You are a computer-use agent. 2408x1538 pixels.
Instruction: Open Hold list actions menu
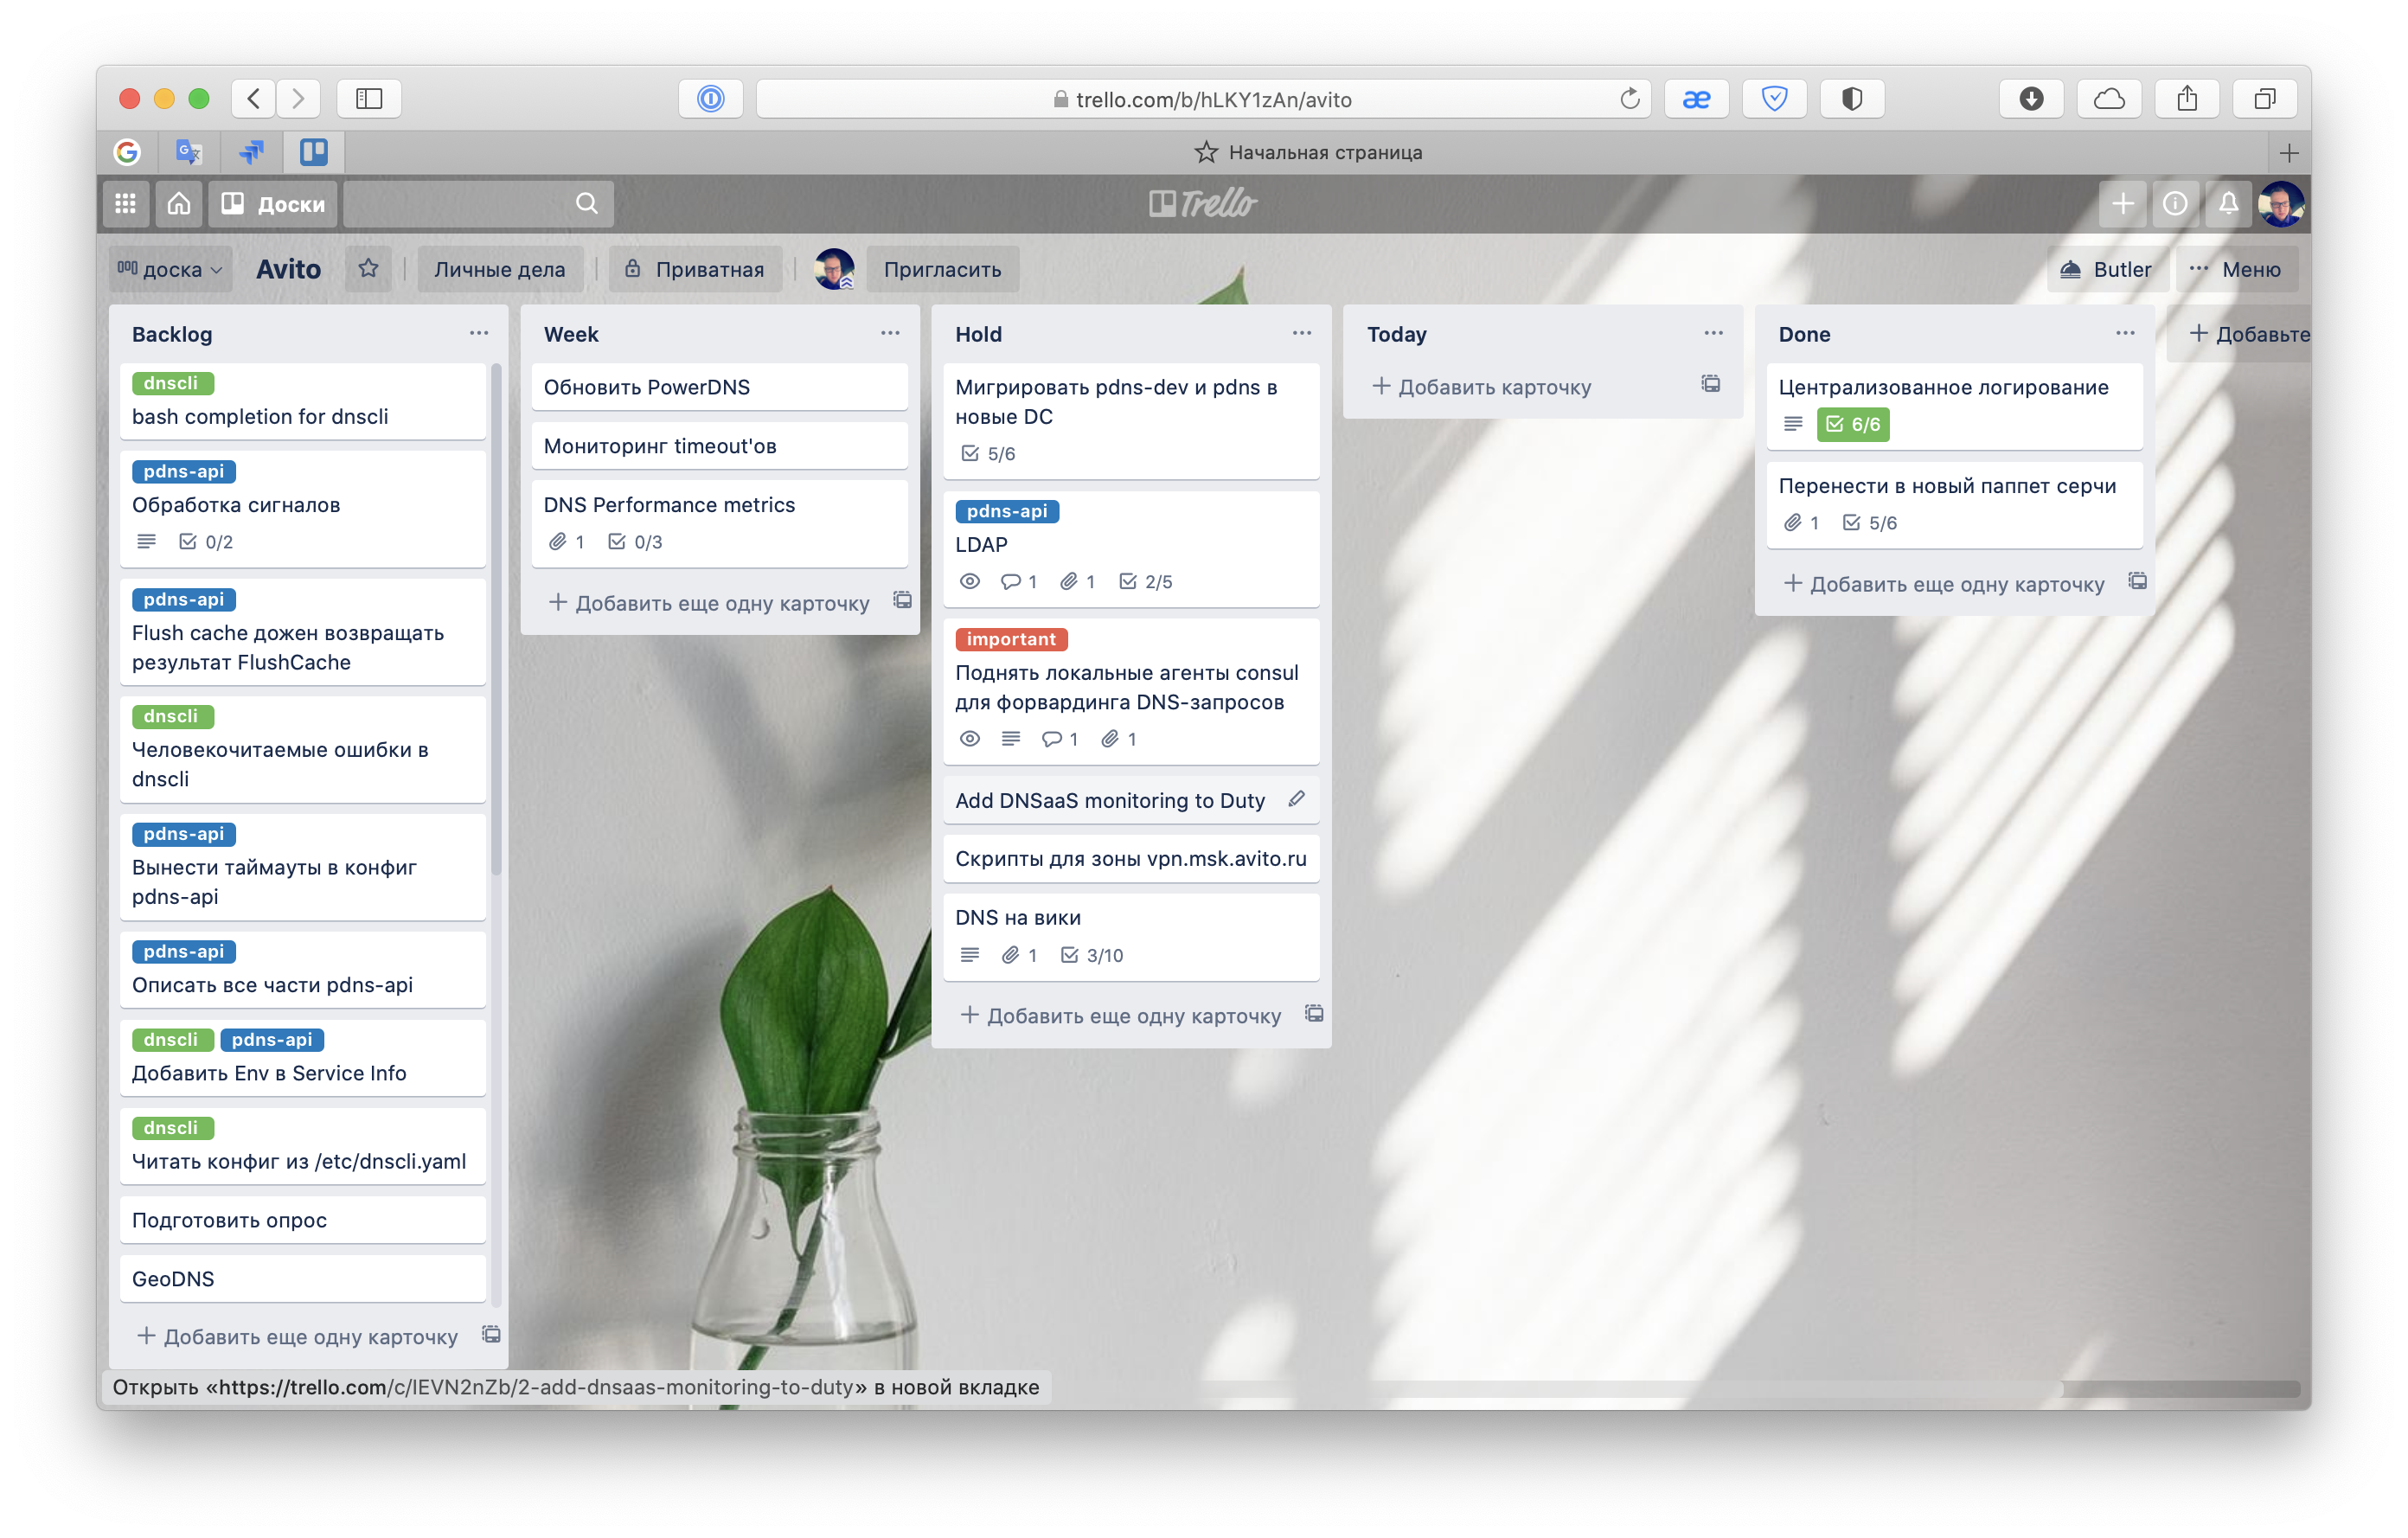pyautogui.click(x=1301, y=333)
